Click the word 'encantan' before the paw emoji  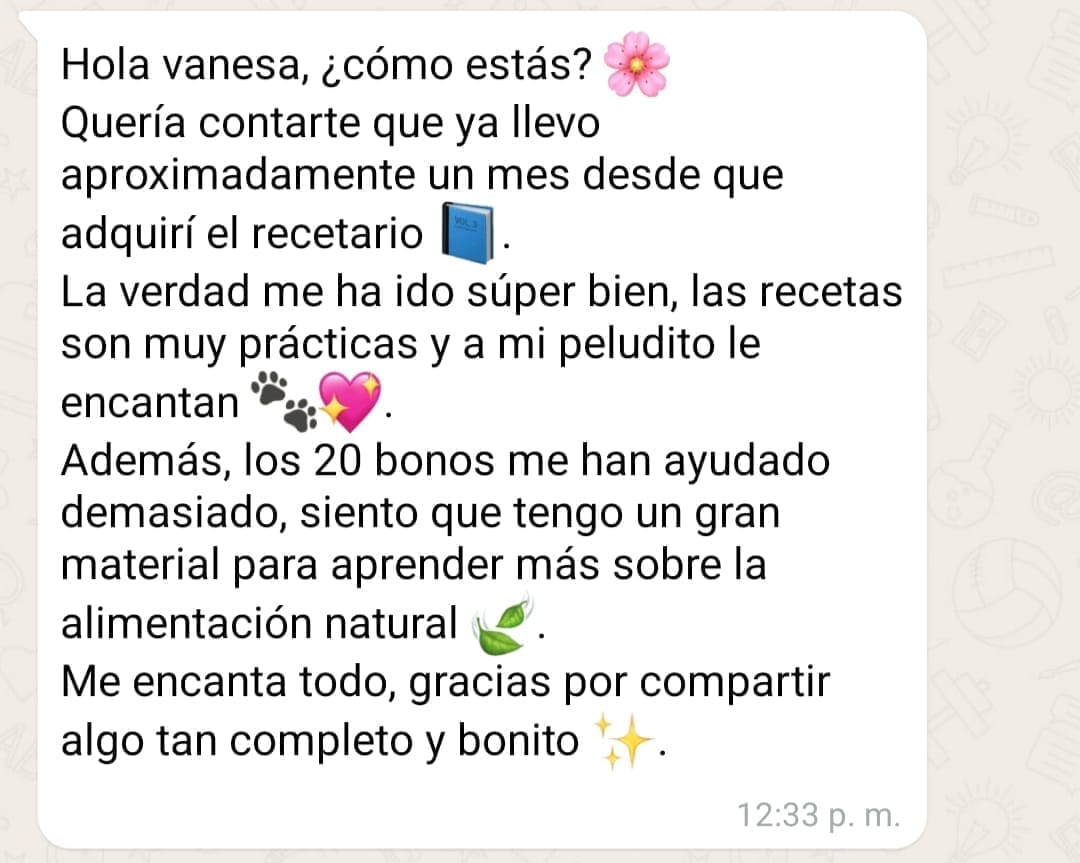pos(149,403)
